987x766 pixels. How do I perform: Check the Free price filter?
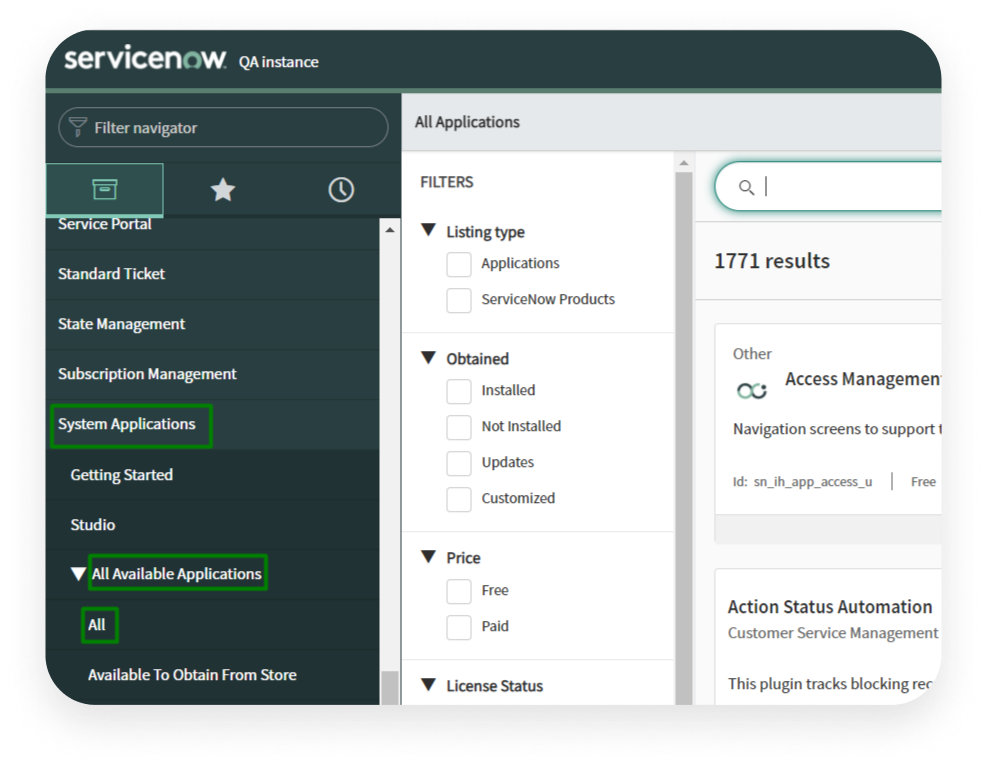pyautogui.click(x=458, y=590)
